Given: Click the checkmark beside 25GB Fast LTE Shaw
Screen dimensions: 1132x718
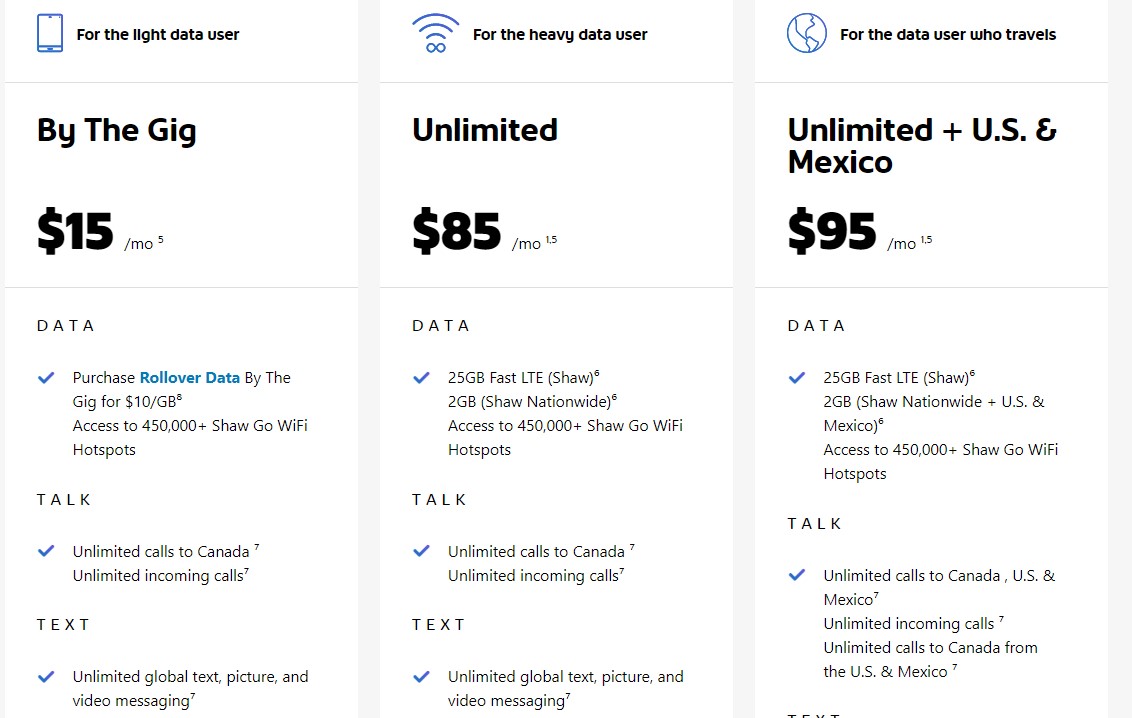Looking at the screenshot, I should 421,378.
